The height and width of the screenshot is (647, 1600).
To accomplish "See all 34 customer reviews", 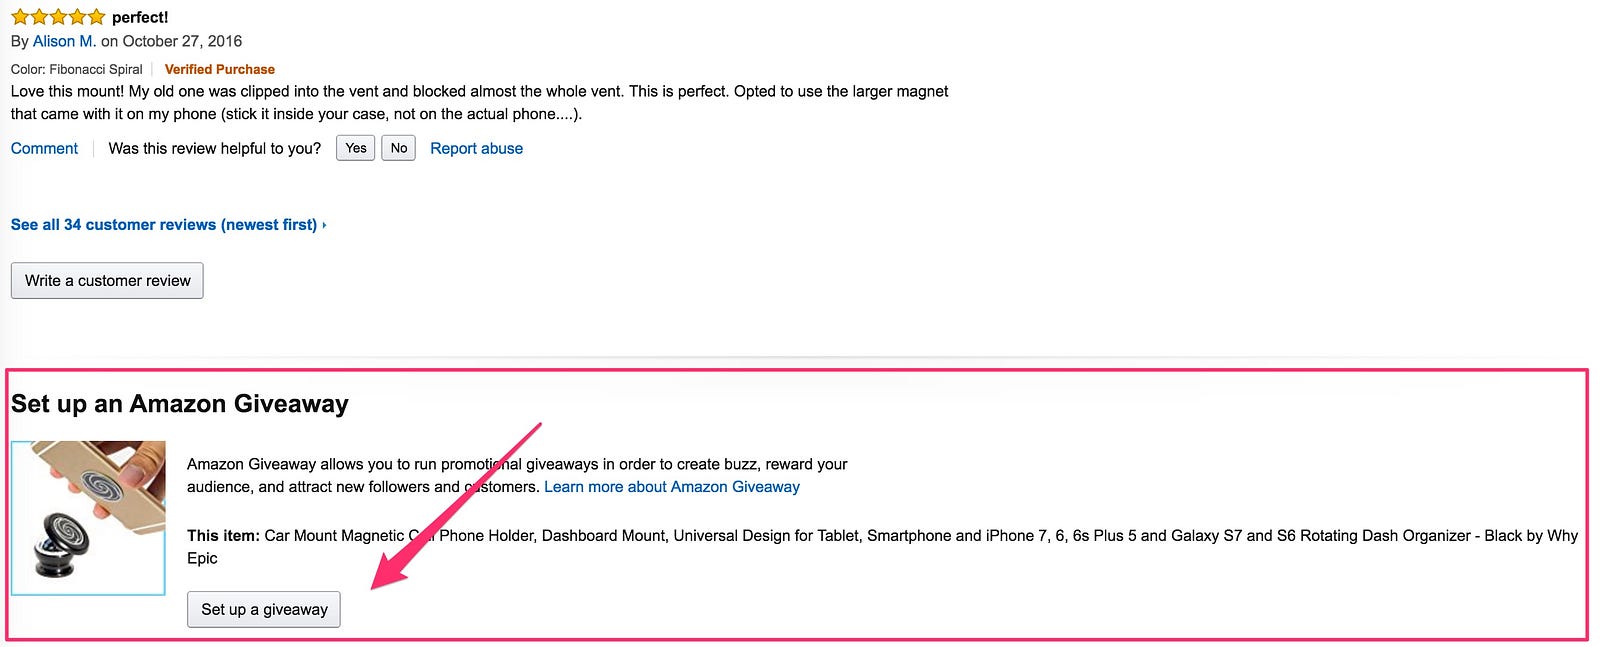I will (163, 225).
